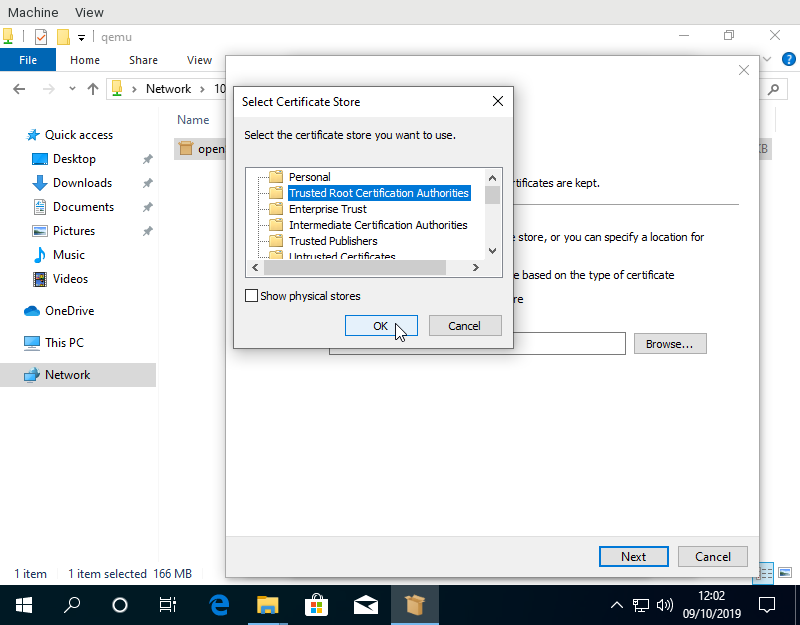Screen dimensions: 800x625
Task: Open the Mail app from taskbar
Action: (x=365, y=605)
